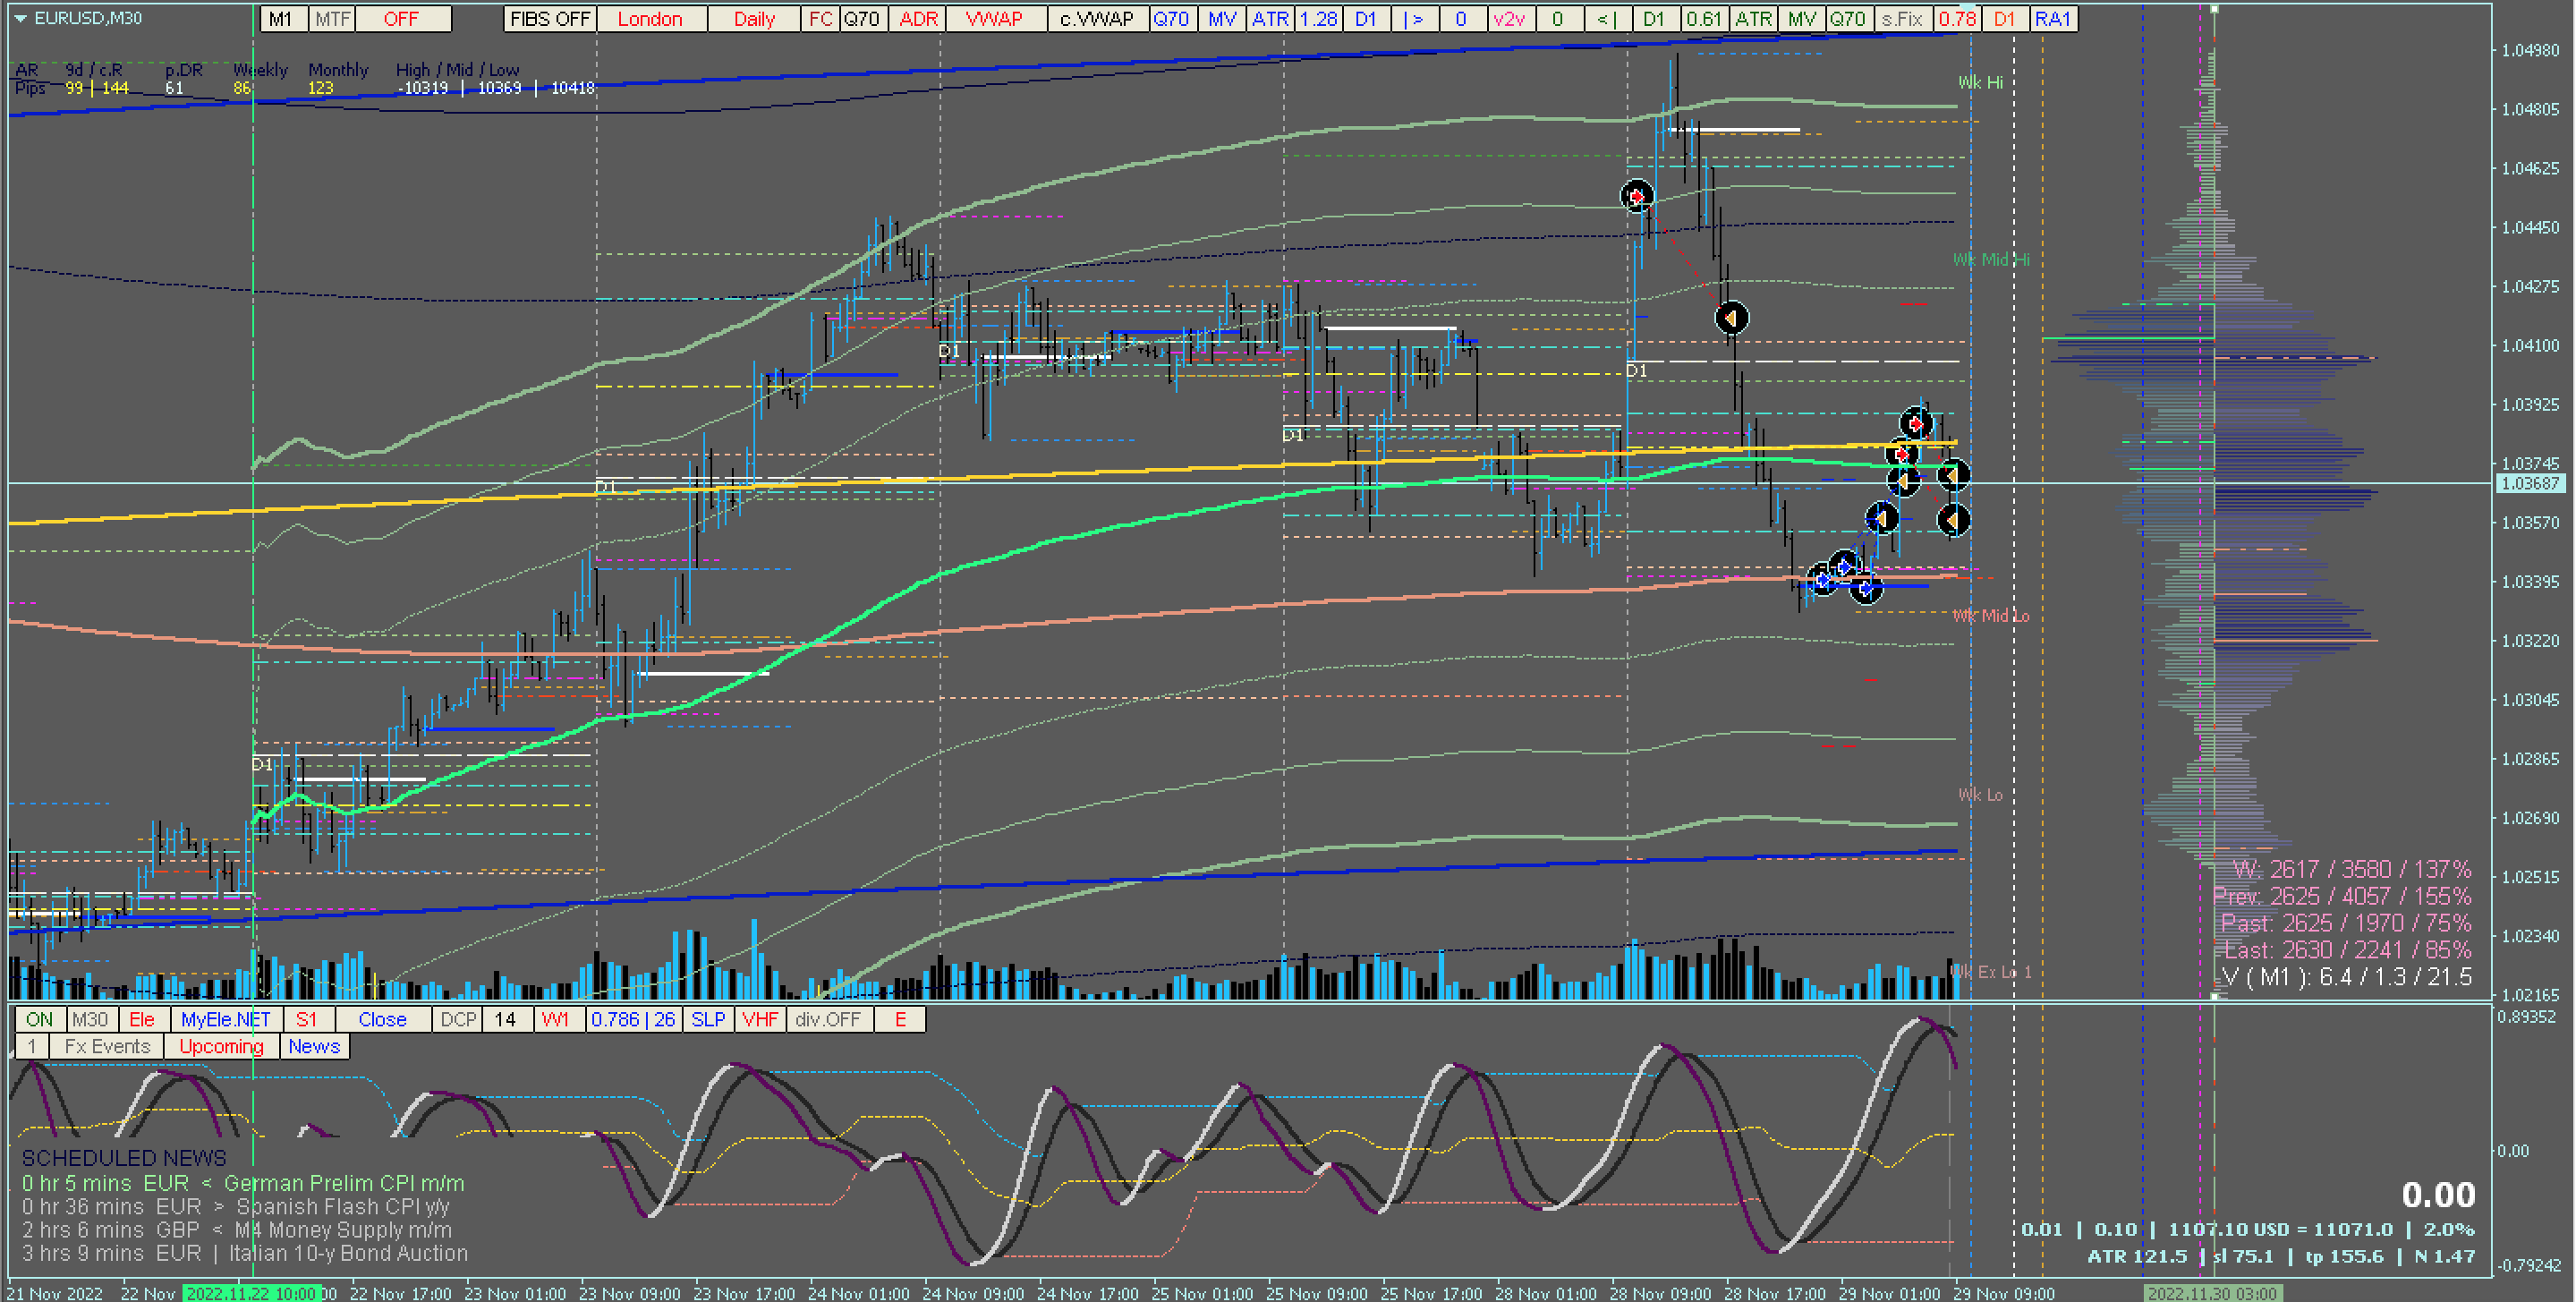Open the Upcoming news button

[221, 1047]
